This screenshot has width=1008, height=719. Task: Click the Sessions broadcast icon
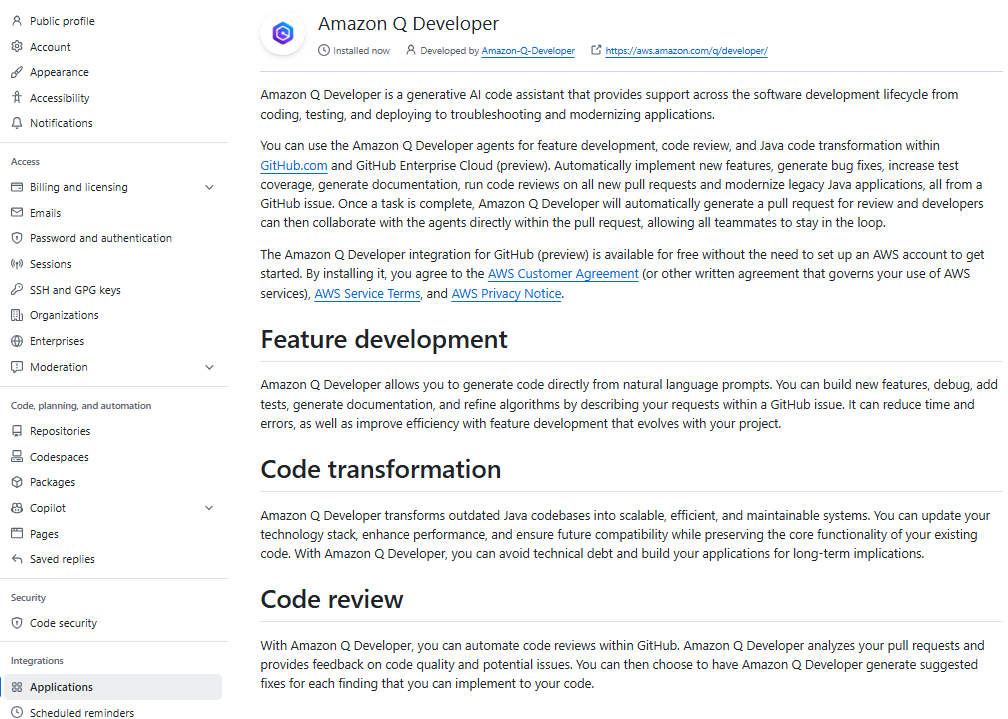coord(17,264)
